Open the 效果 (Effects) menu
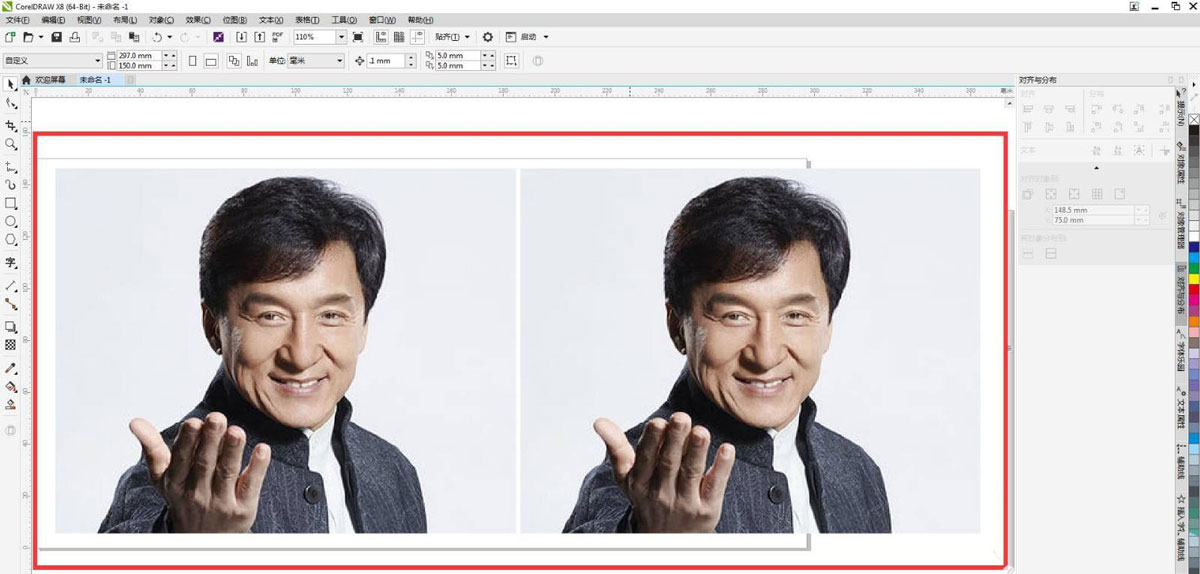Viewport: 1200px width, 574px height. click(x=198, y=20)
